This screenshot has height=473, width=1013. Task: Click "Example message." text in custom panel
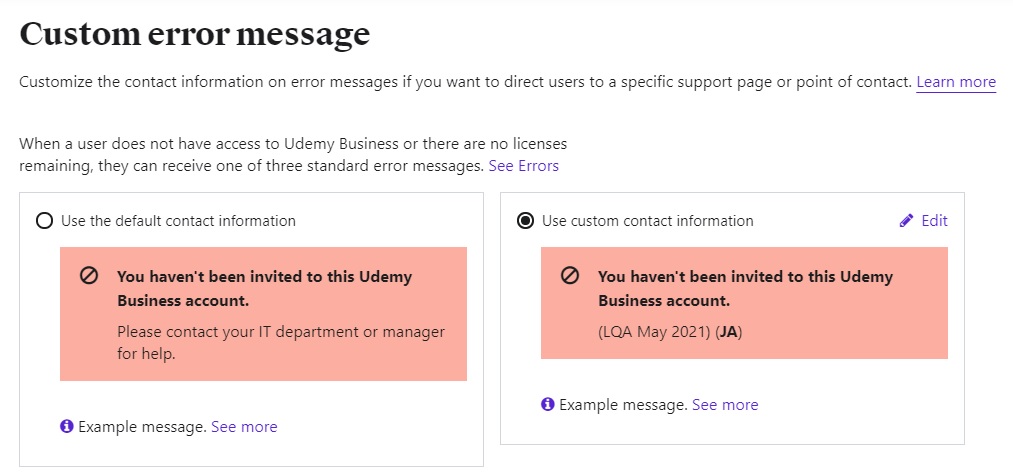[623, 405]
